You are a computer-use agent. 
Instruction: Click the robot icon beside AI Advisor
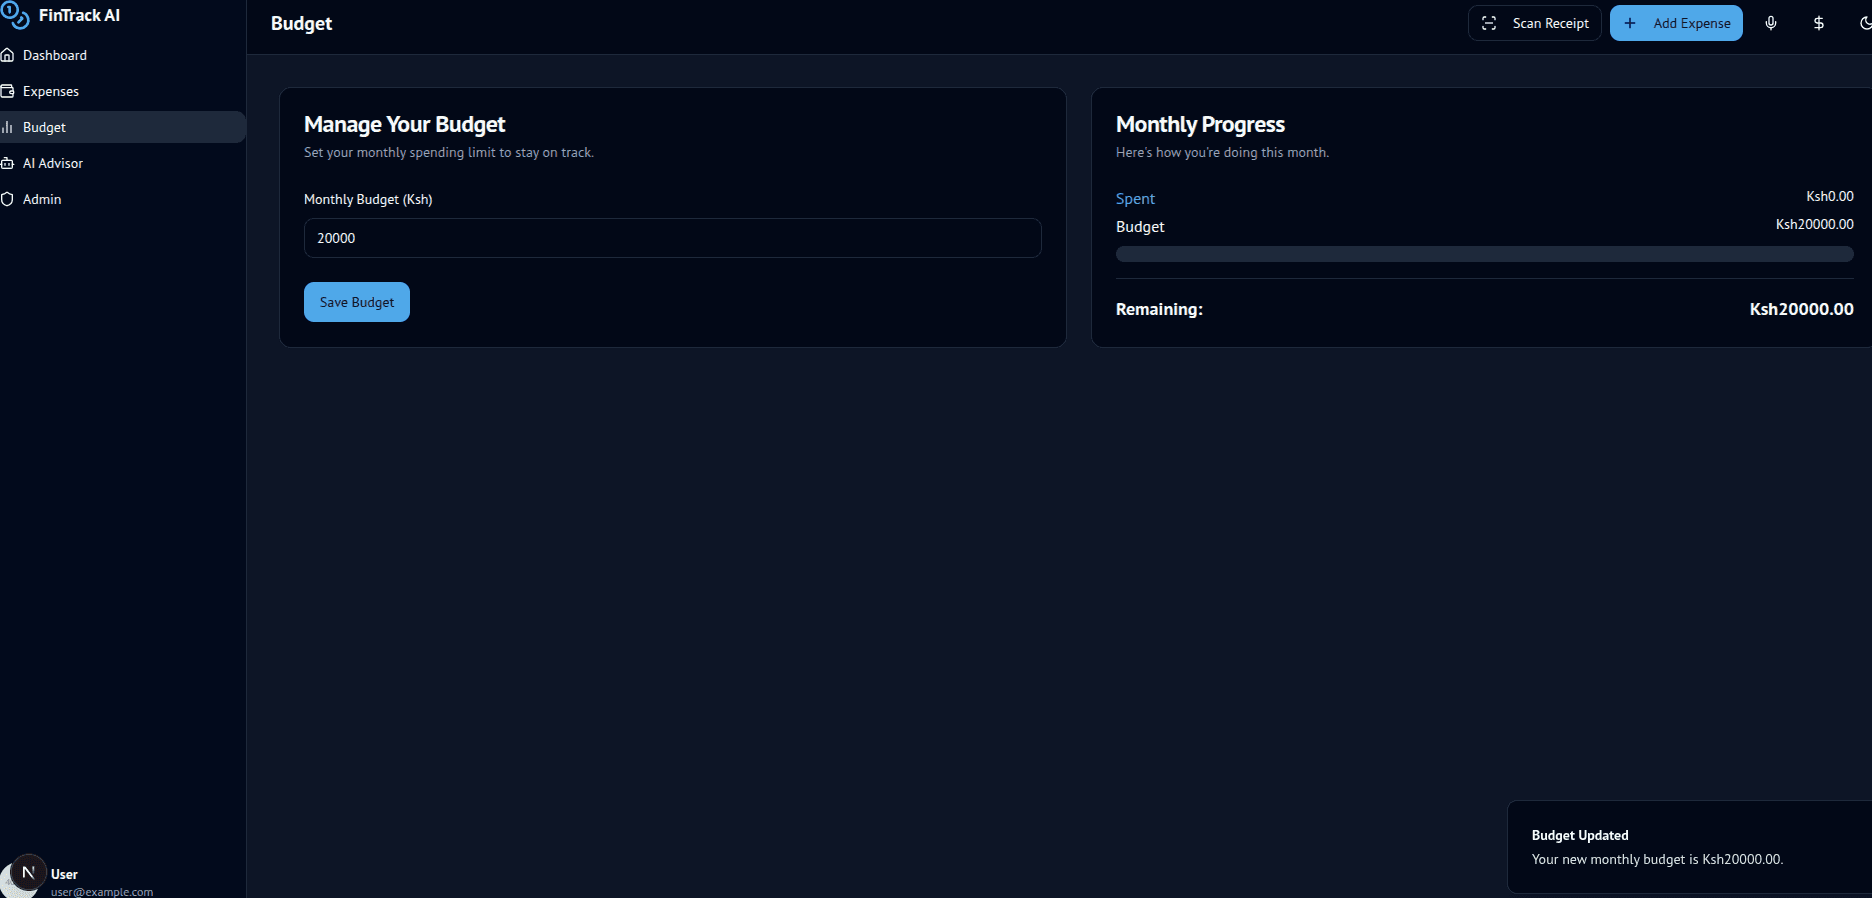[7, 163]
